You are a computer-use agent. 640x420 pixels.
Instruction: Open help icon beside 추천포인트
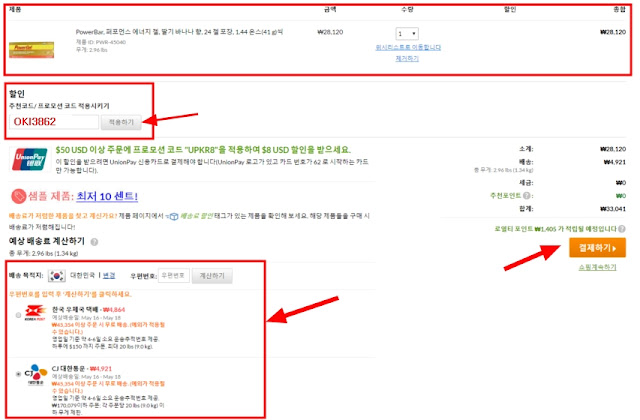click(527, 196)
